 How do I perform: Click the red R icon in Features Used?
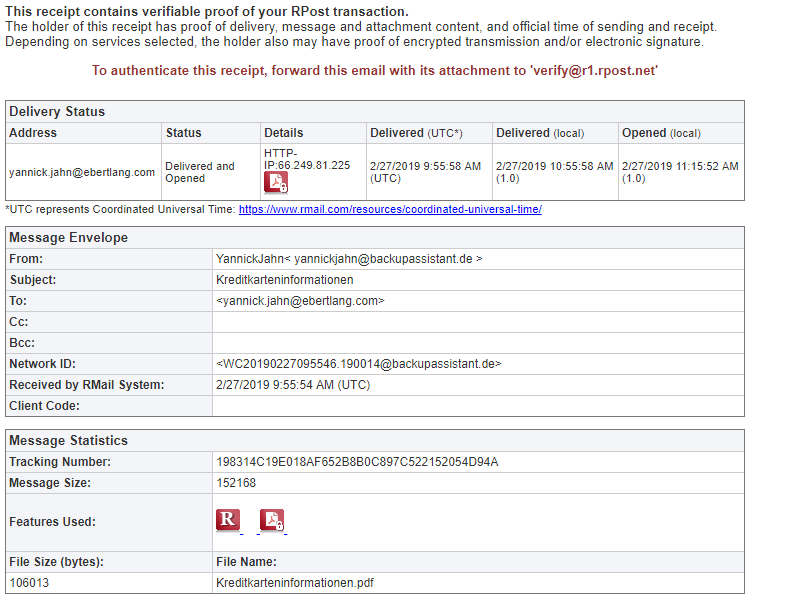click(x=228, y=520)
